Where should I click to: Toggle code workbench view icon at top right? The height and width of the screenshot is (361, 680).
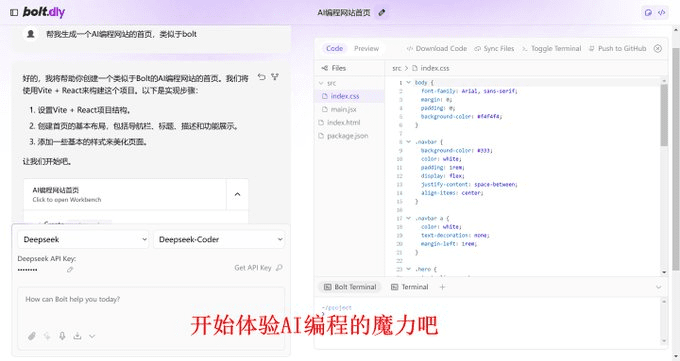661,13
